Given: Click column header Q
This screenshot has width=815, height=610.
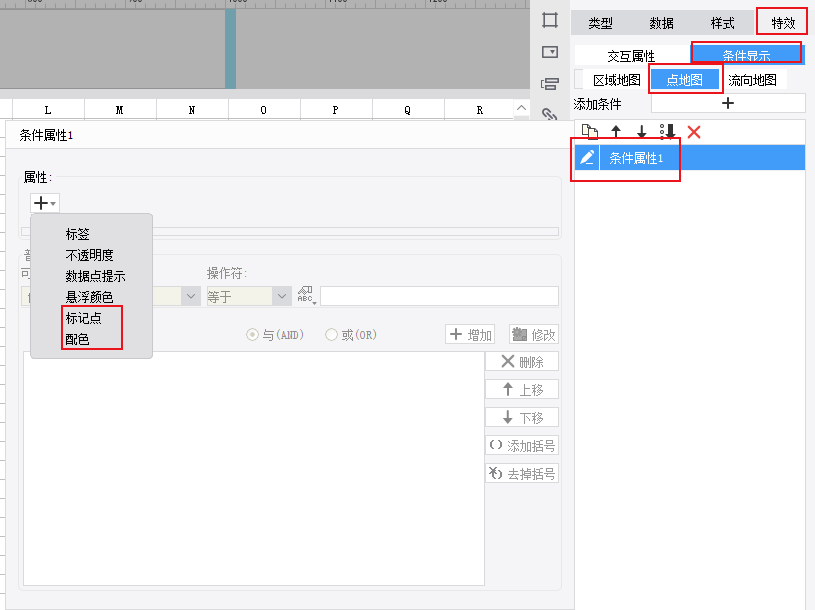Looking at the screenshot, I should (x=408, y=110).
